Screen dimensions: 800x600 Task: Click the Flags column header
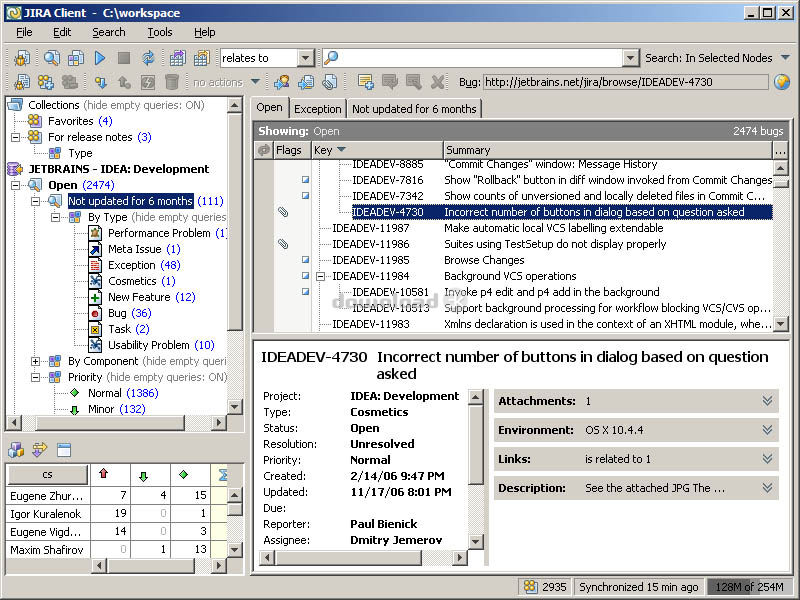click(x=292, y=150)
